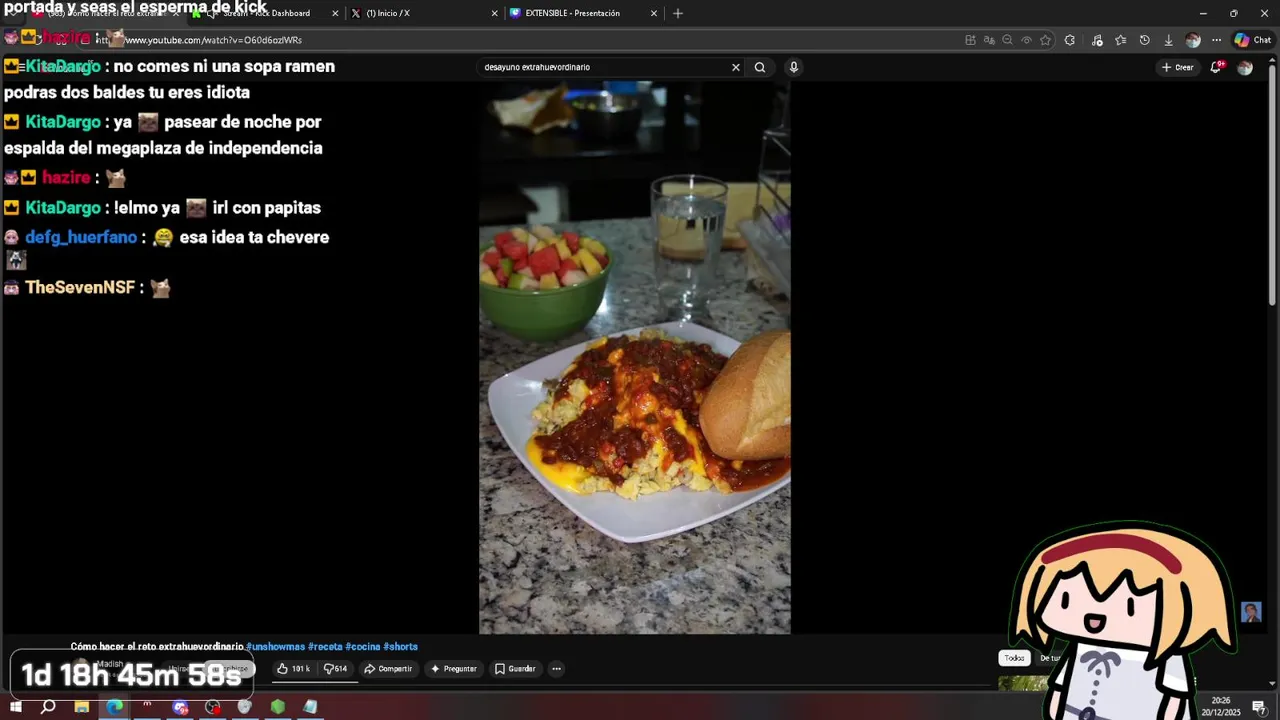Screen dimensions: 1280x720
Task: Open File Explorer from taskbar
Action: (x=82, y=707)
